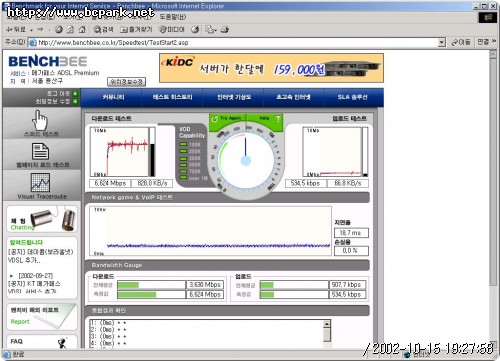This screenshot has width=500, height=361.
Task: Select the '3: (0ms) * *' result row
Action: [x=108, y=336]
